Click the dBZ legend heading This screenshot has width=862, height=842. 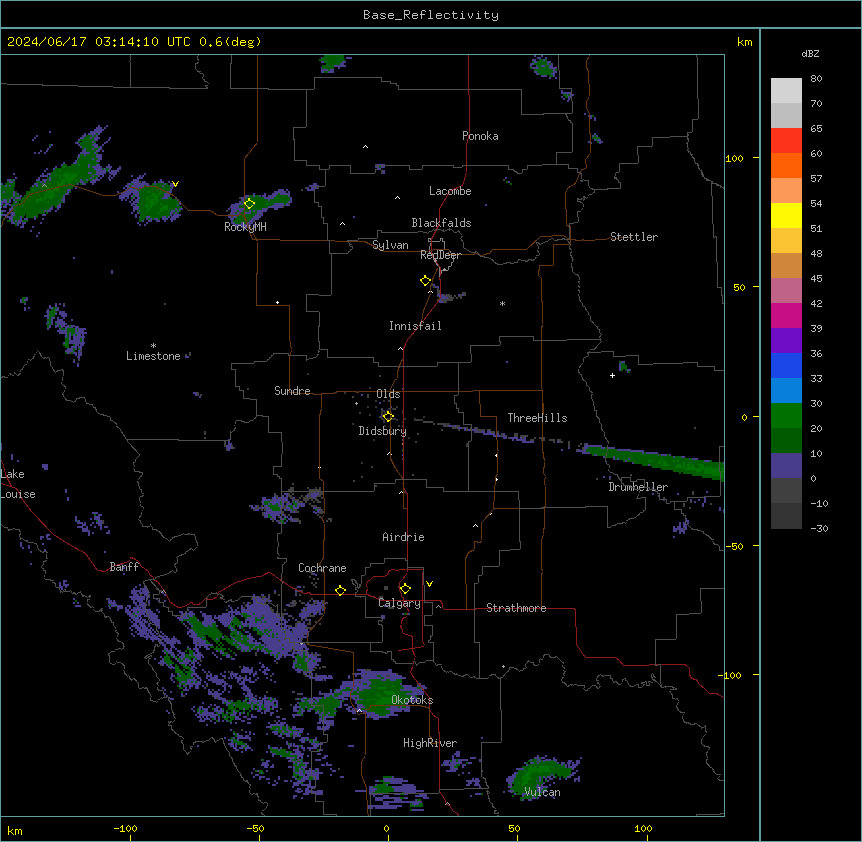point(810,54)
